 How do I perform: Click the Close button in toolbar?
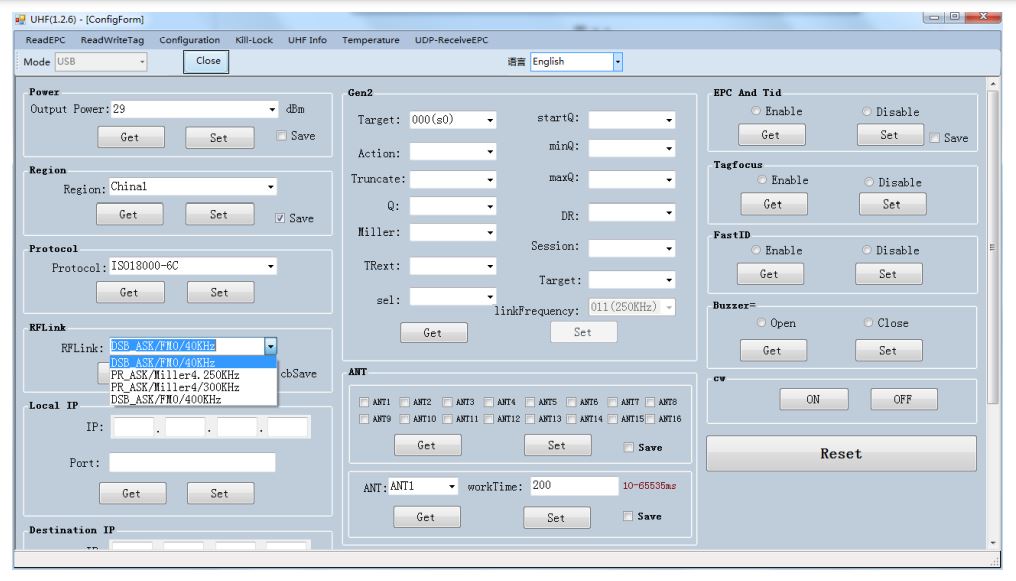(x=208, y=61)
